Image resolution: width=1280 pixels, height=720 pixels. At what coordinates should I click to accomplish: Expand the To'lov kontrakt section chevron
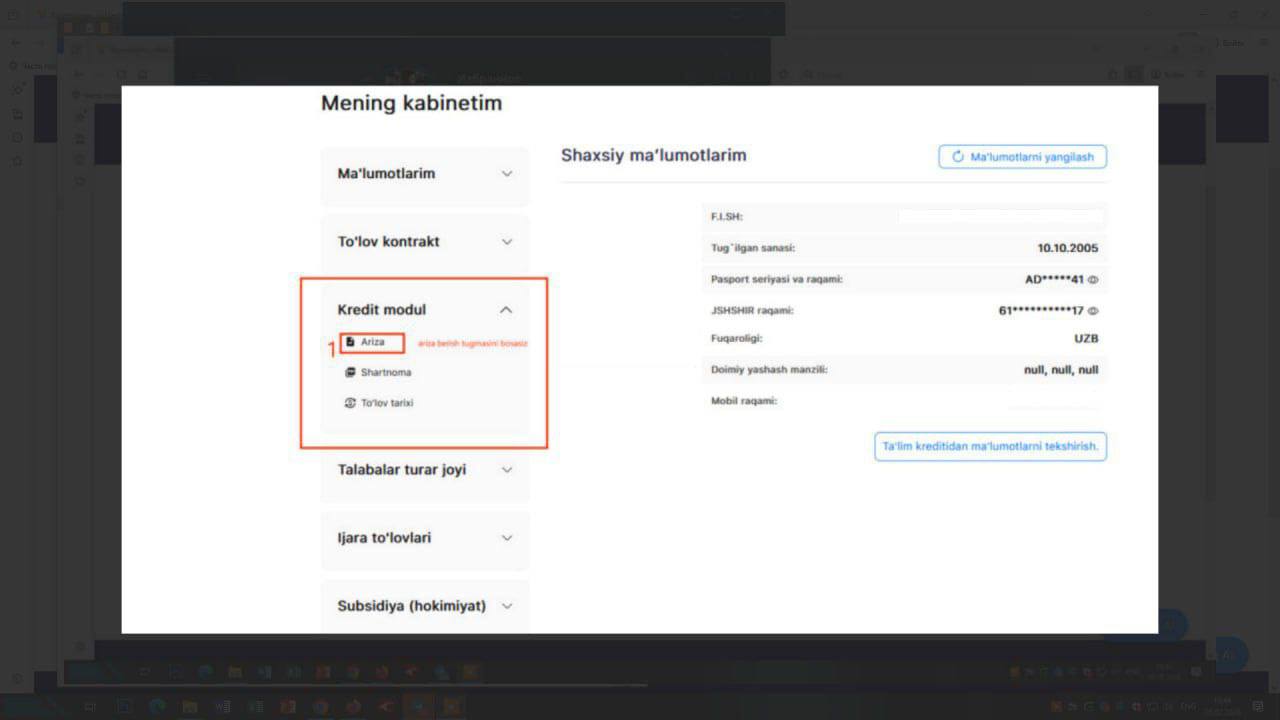pyautogui.click(x=507, y=242)
